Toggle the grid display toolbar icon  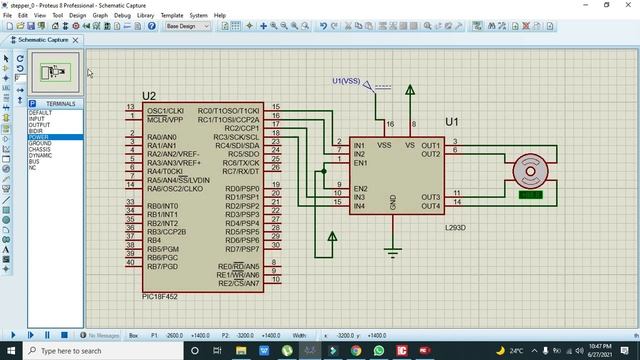pyautogui.click(x=236, y=26)
